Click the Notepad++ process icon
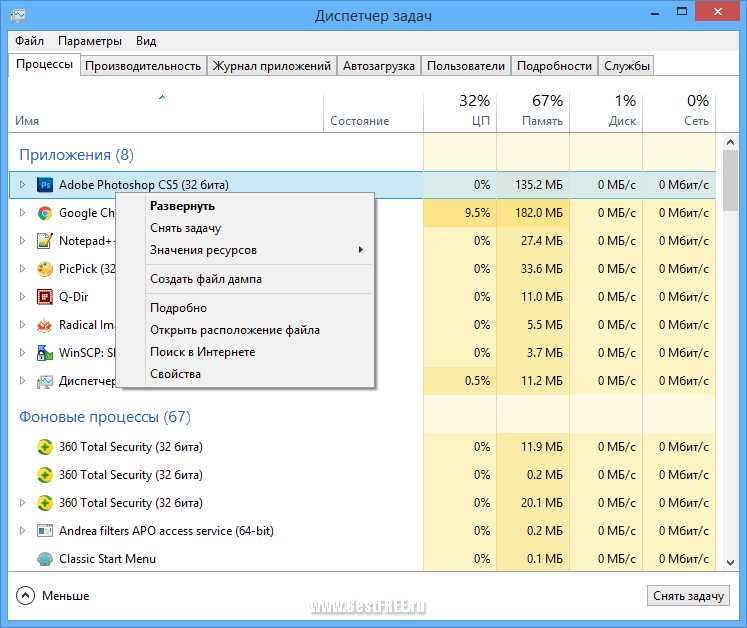 (45, 241)
